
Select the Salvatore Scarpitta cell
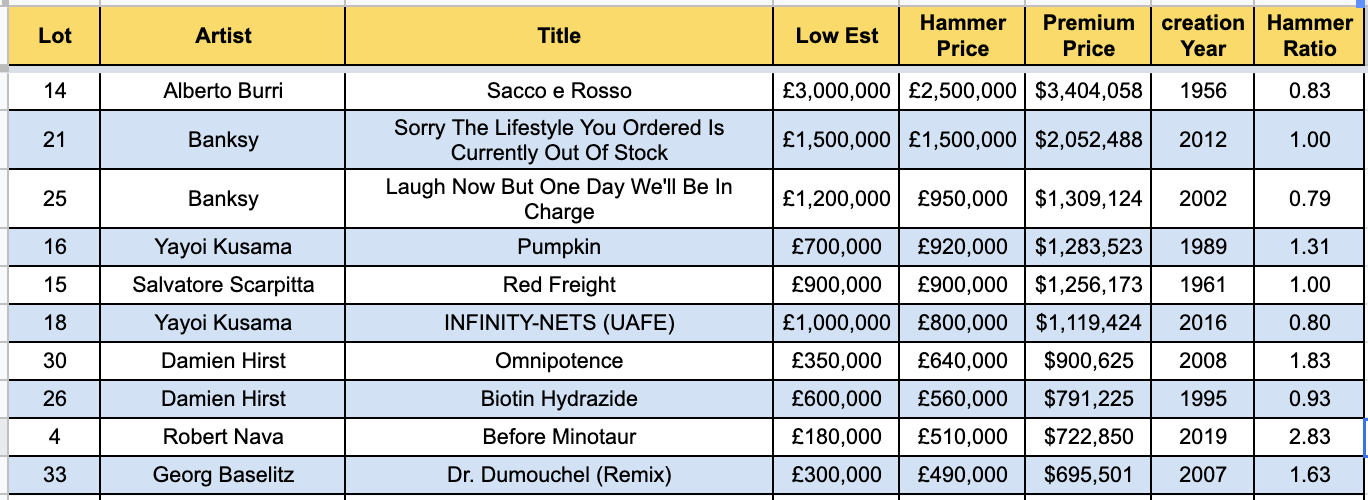coord(223,285)
